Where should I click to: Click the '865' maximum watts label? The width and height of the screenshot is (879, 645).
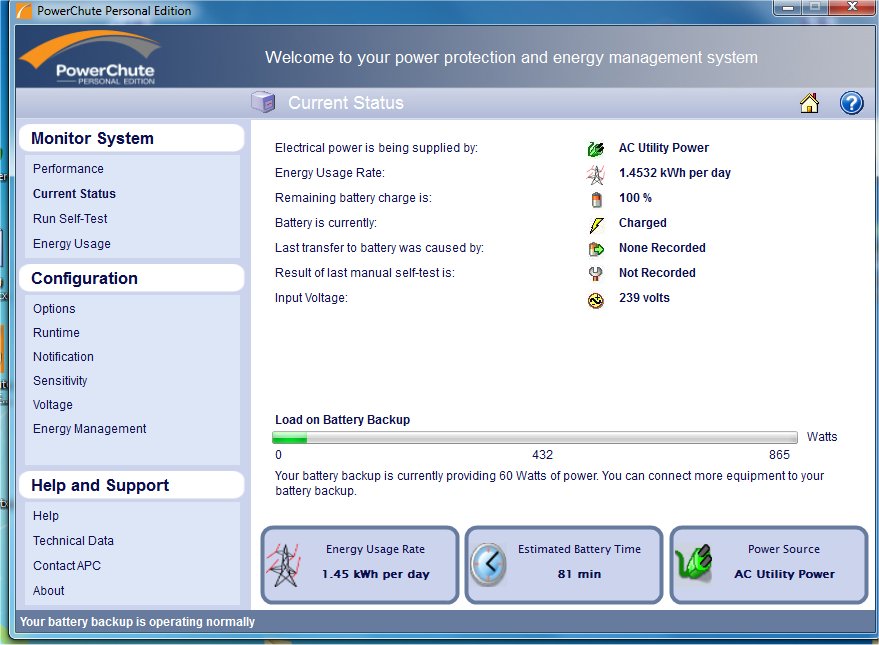[779, 455]
